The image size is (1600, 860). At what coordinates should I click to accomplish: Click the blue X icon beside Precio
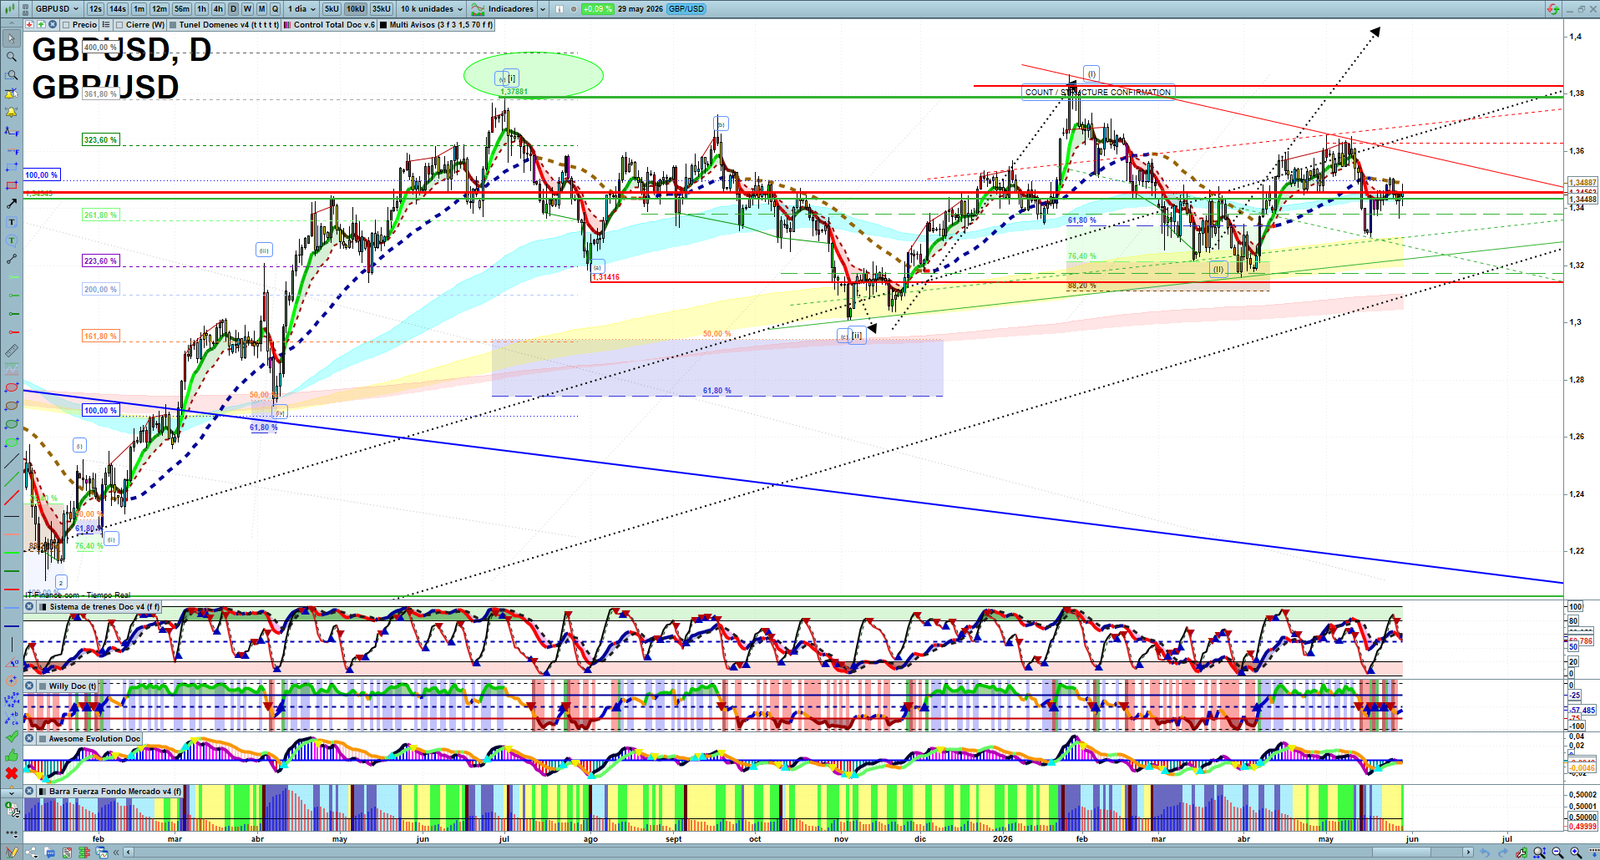[52, 24]
